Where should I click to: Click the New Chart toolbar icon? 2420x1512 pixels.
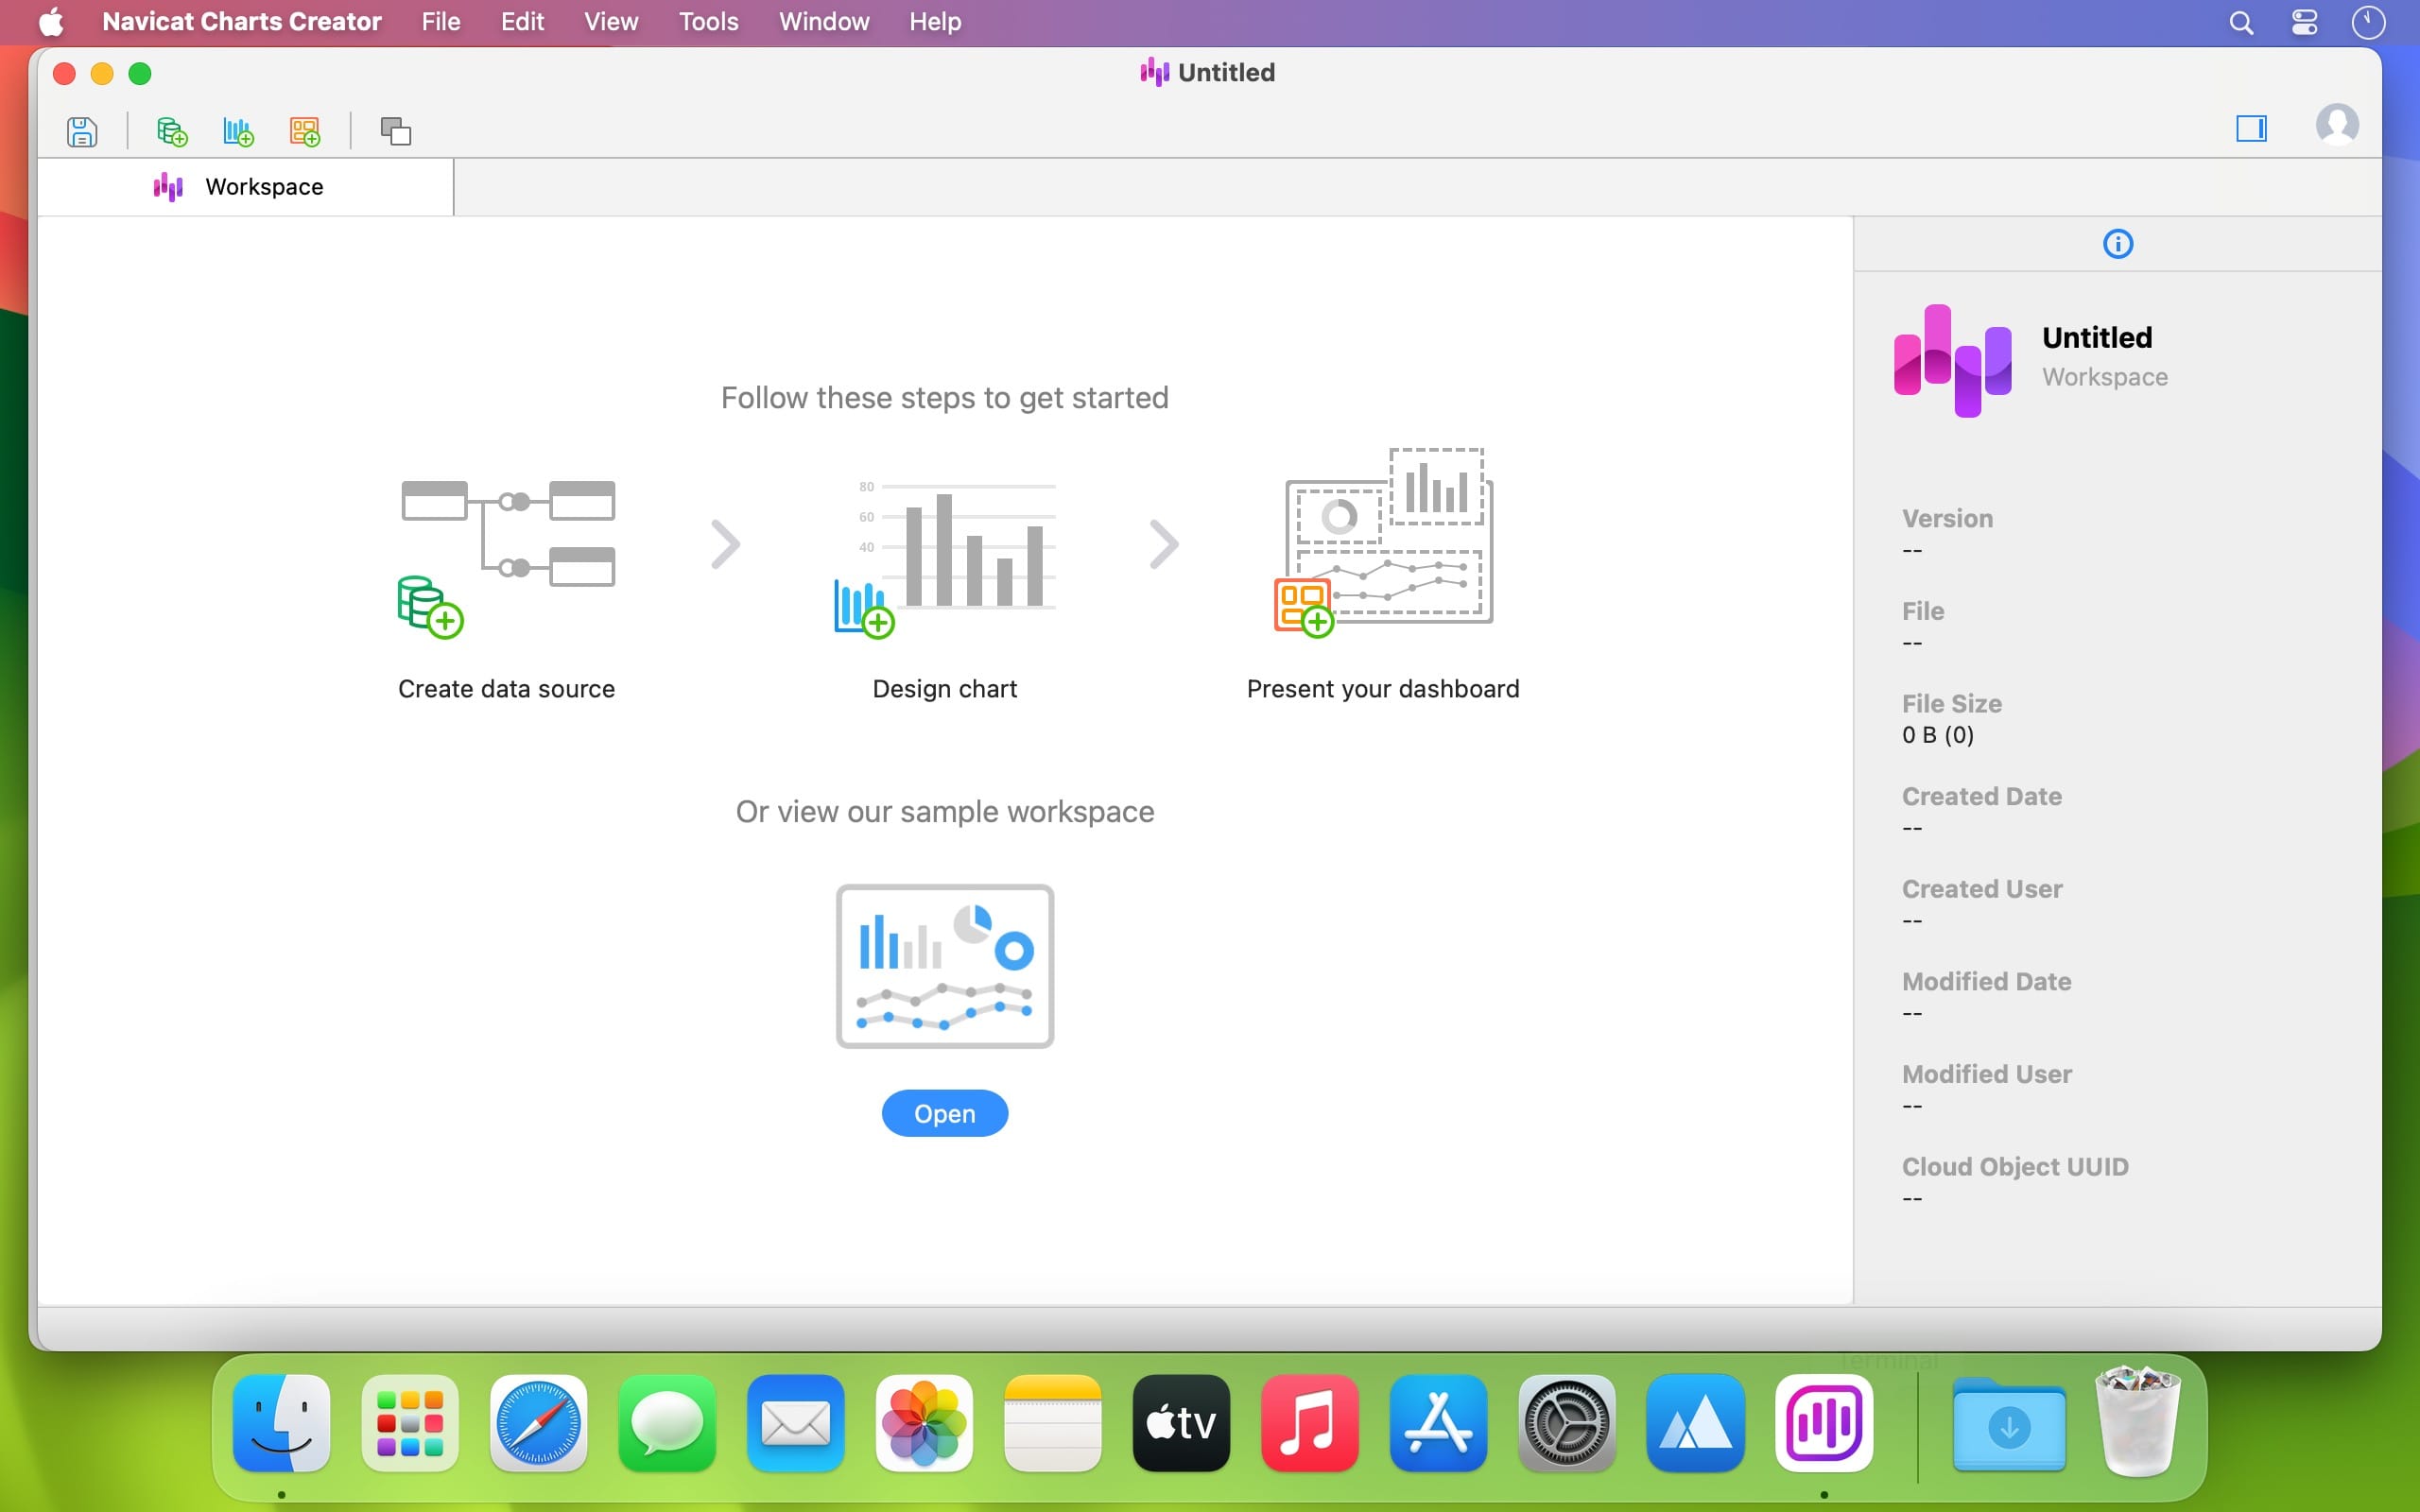tap(238, 131)
